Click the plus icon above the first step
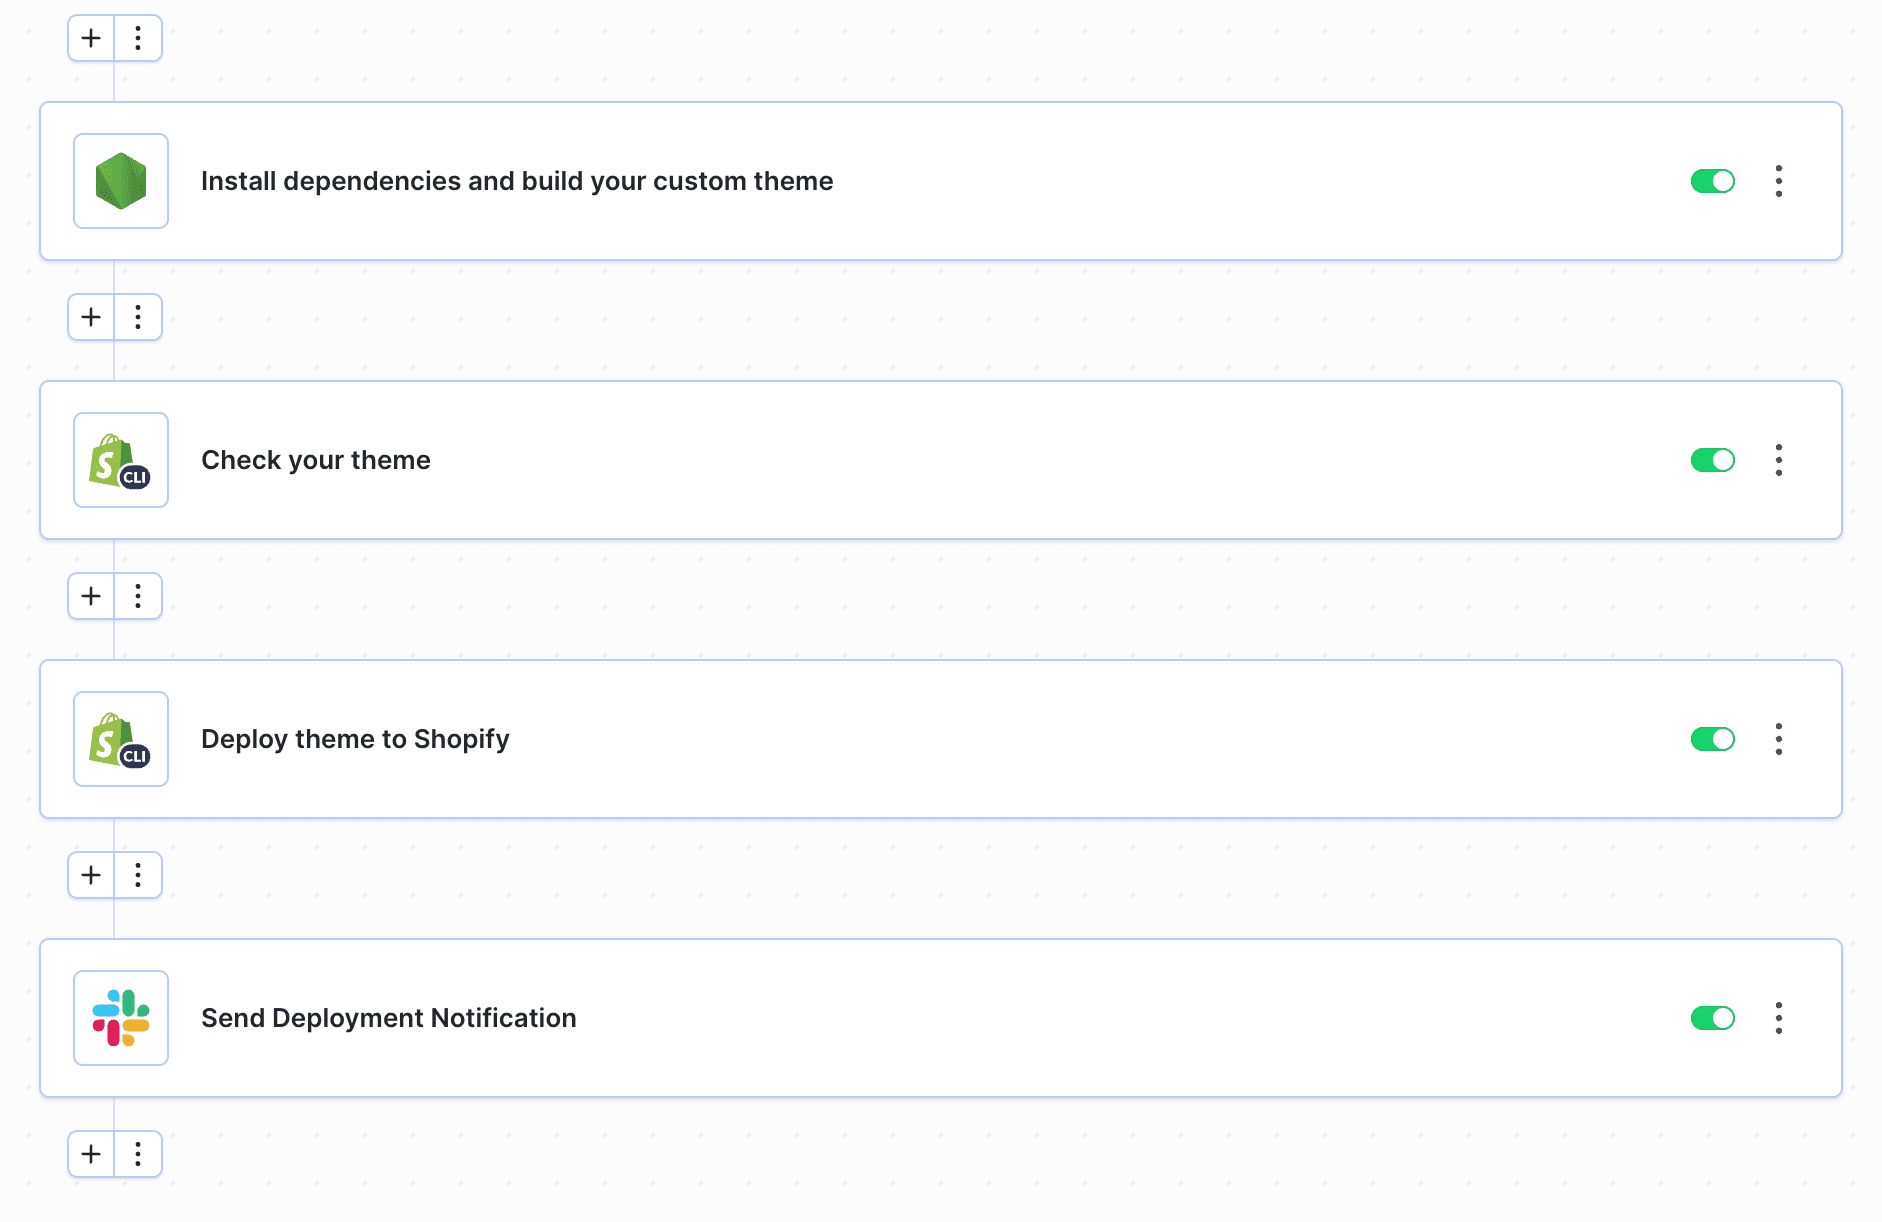The image size is (1882, 1222). 90,37
